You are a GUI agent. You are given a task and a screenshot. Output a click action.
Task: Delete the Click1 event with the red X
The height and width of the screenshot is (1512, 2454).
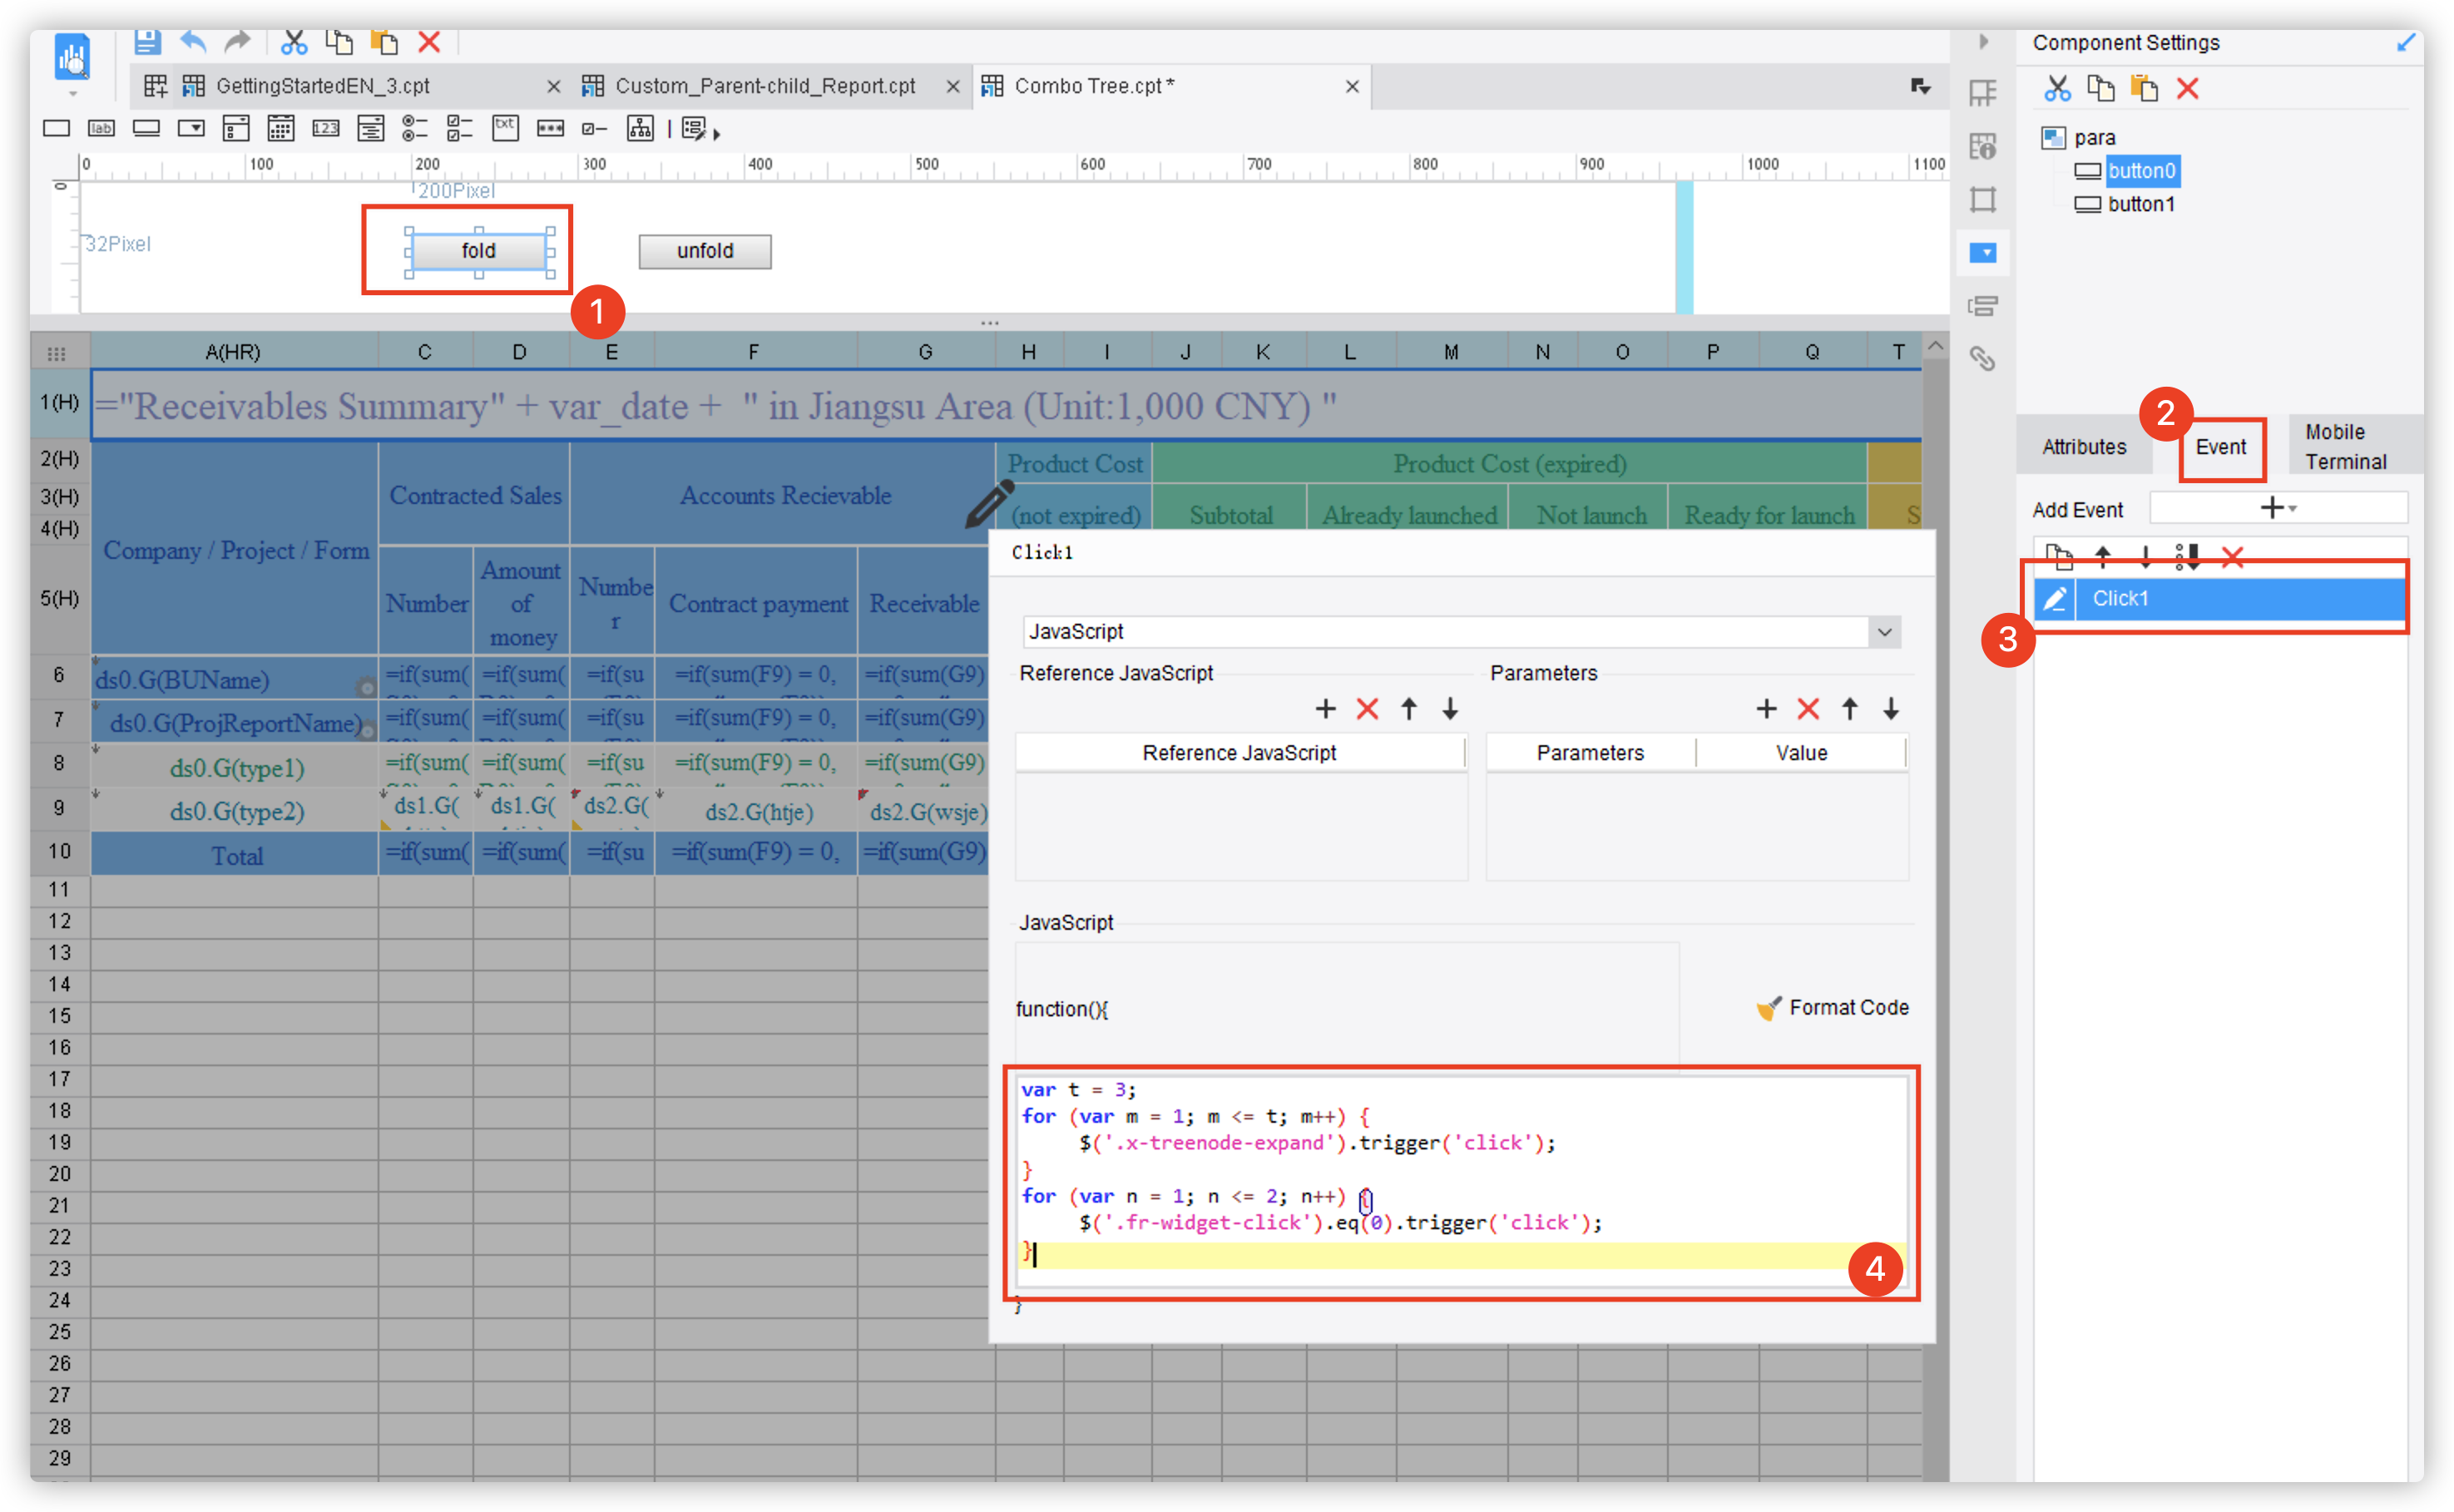click(x=2232, y=557)
